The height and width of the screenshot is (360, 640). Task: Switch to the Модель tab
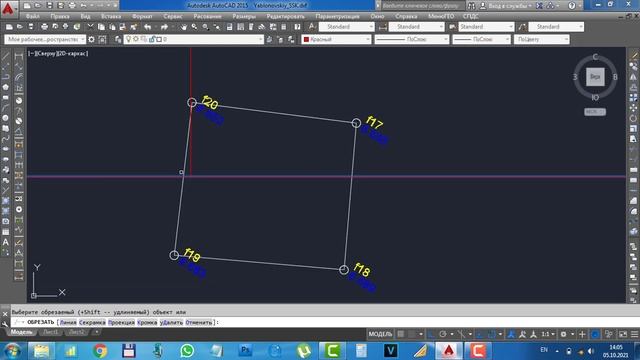click(x=21, y=332)
